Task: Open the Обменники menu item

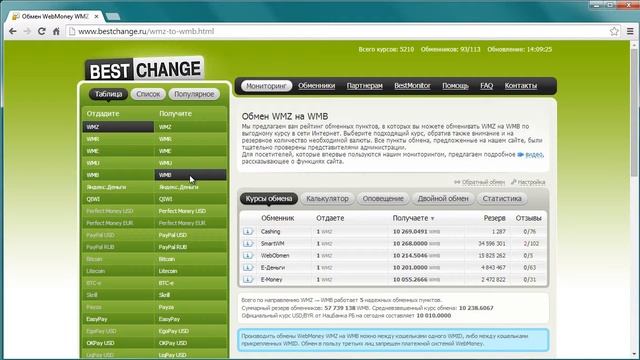Action: (x=316, y=86)
